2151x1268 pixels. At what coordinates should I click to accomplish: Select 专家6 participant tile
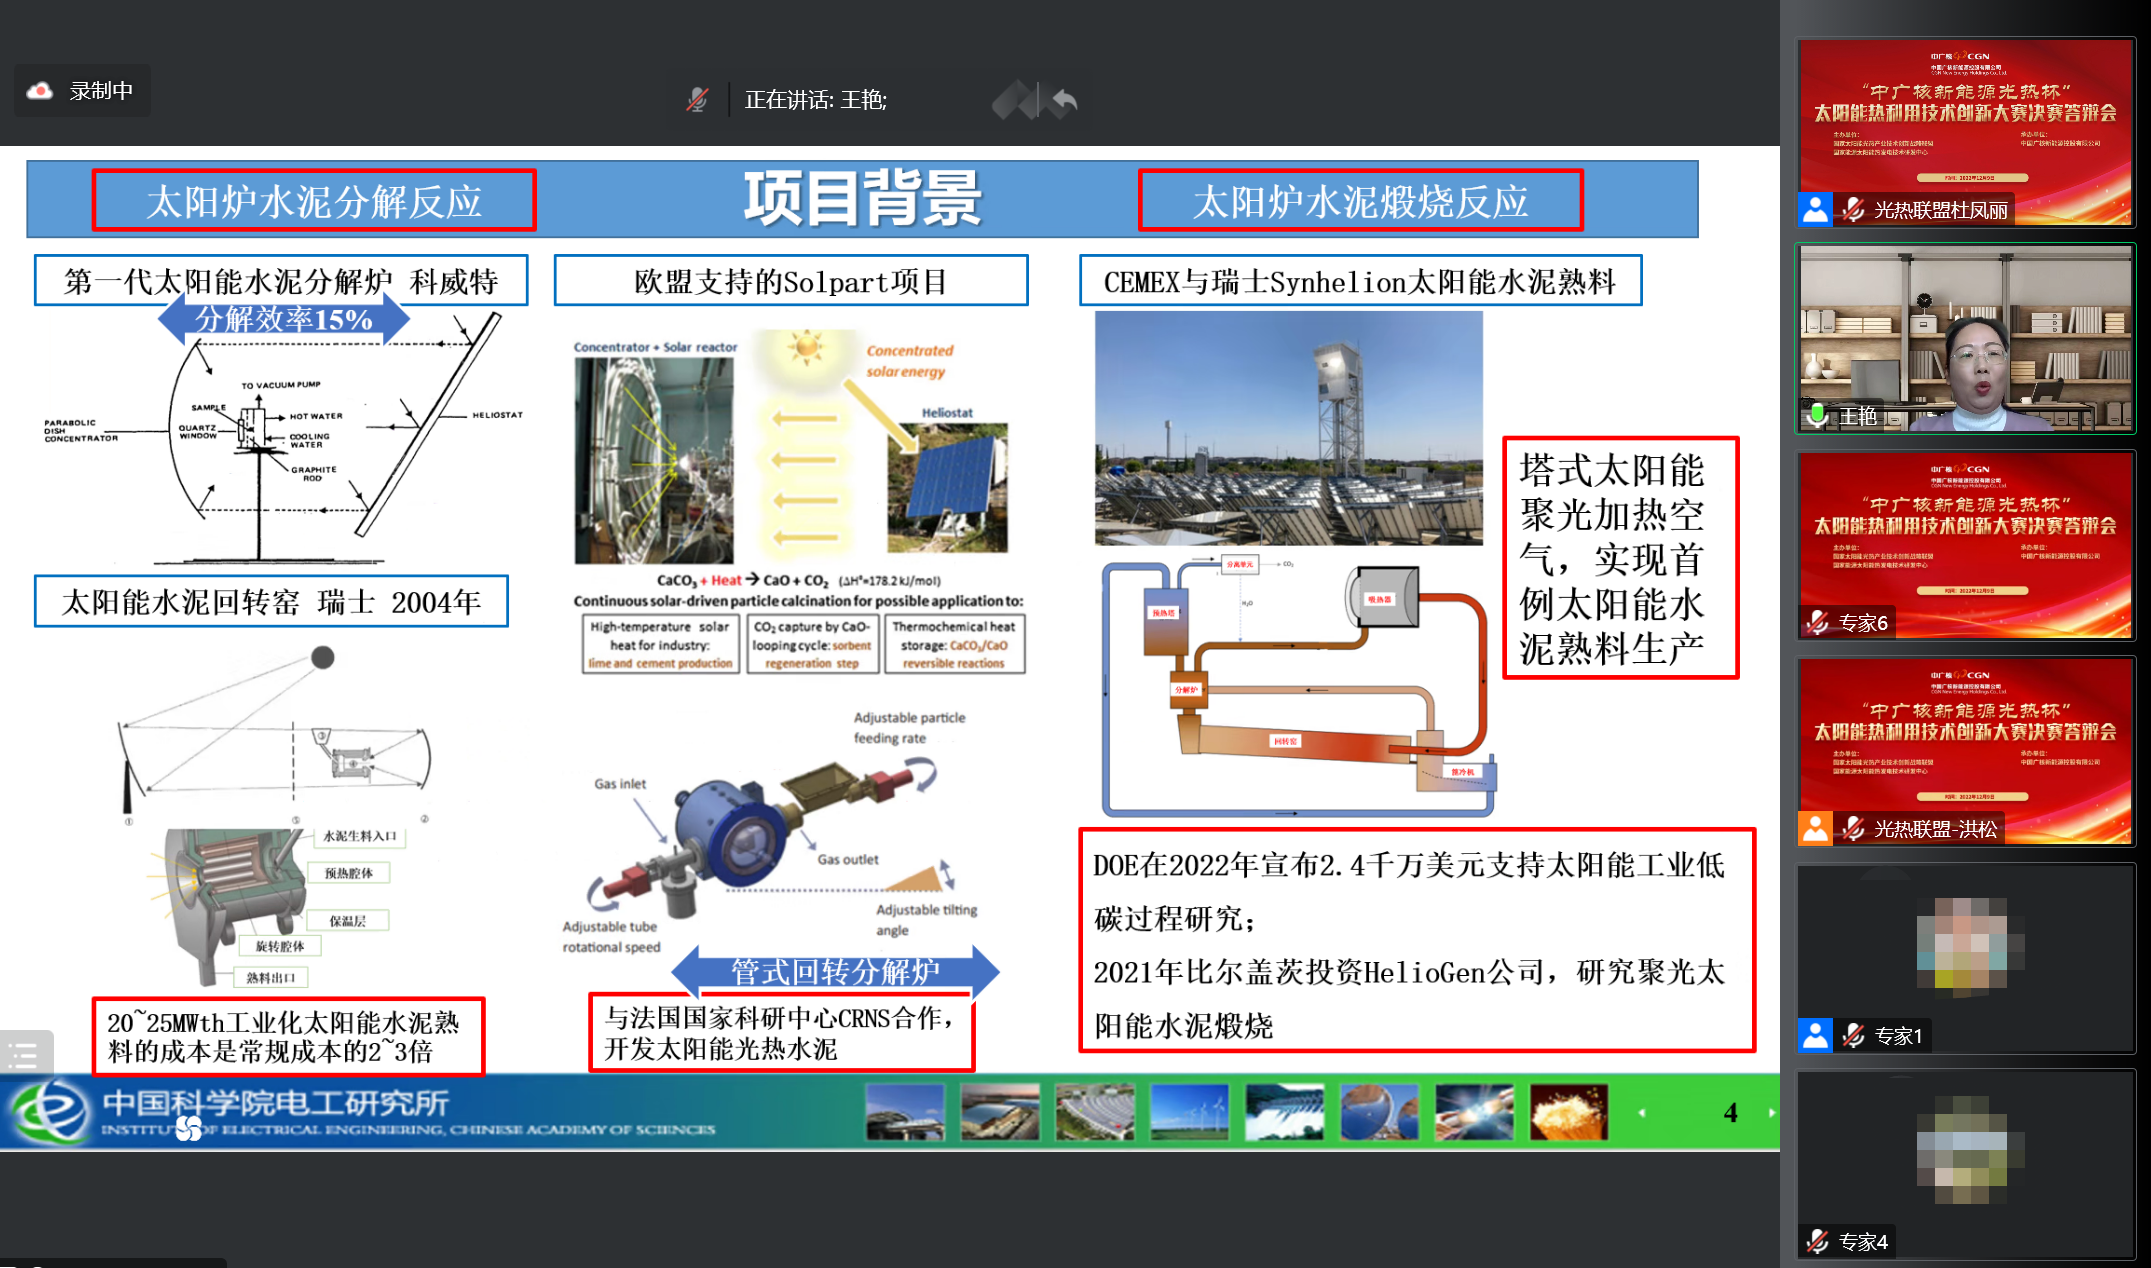pyautogui.click(x=1965, y=545)
